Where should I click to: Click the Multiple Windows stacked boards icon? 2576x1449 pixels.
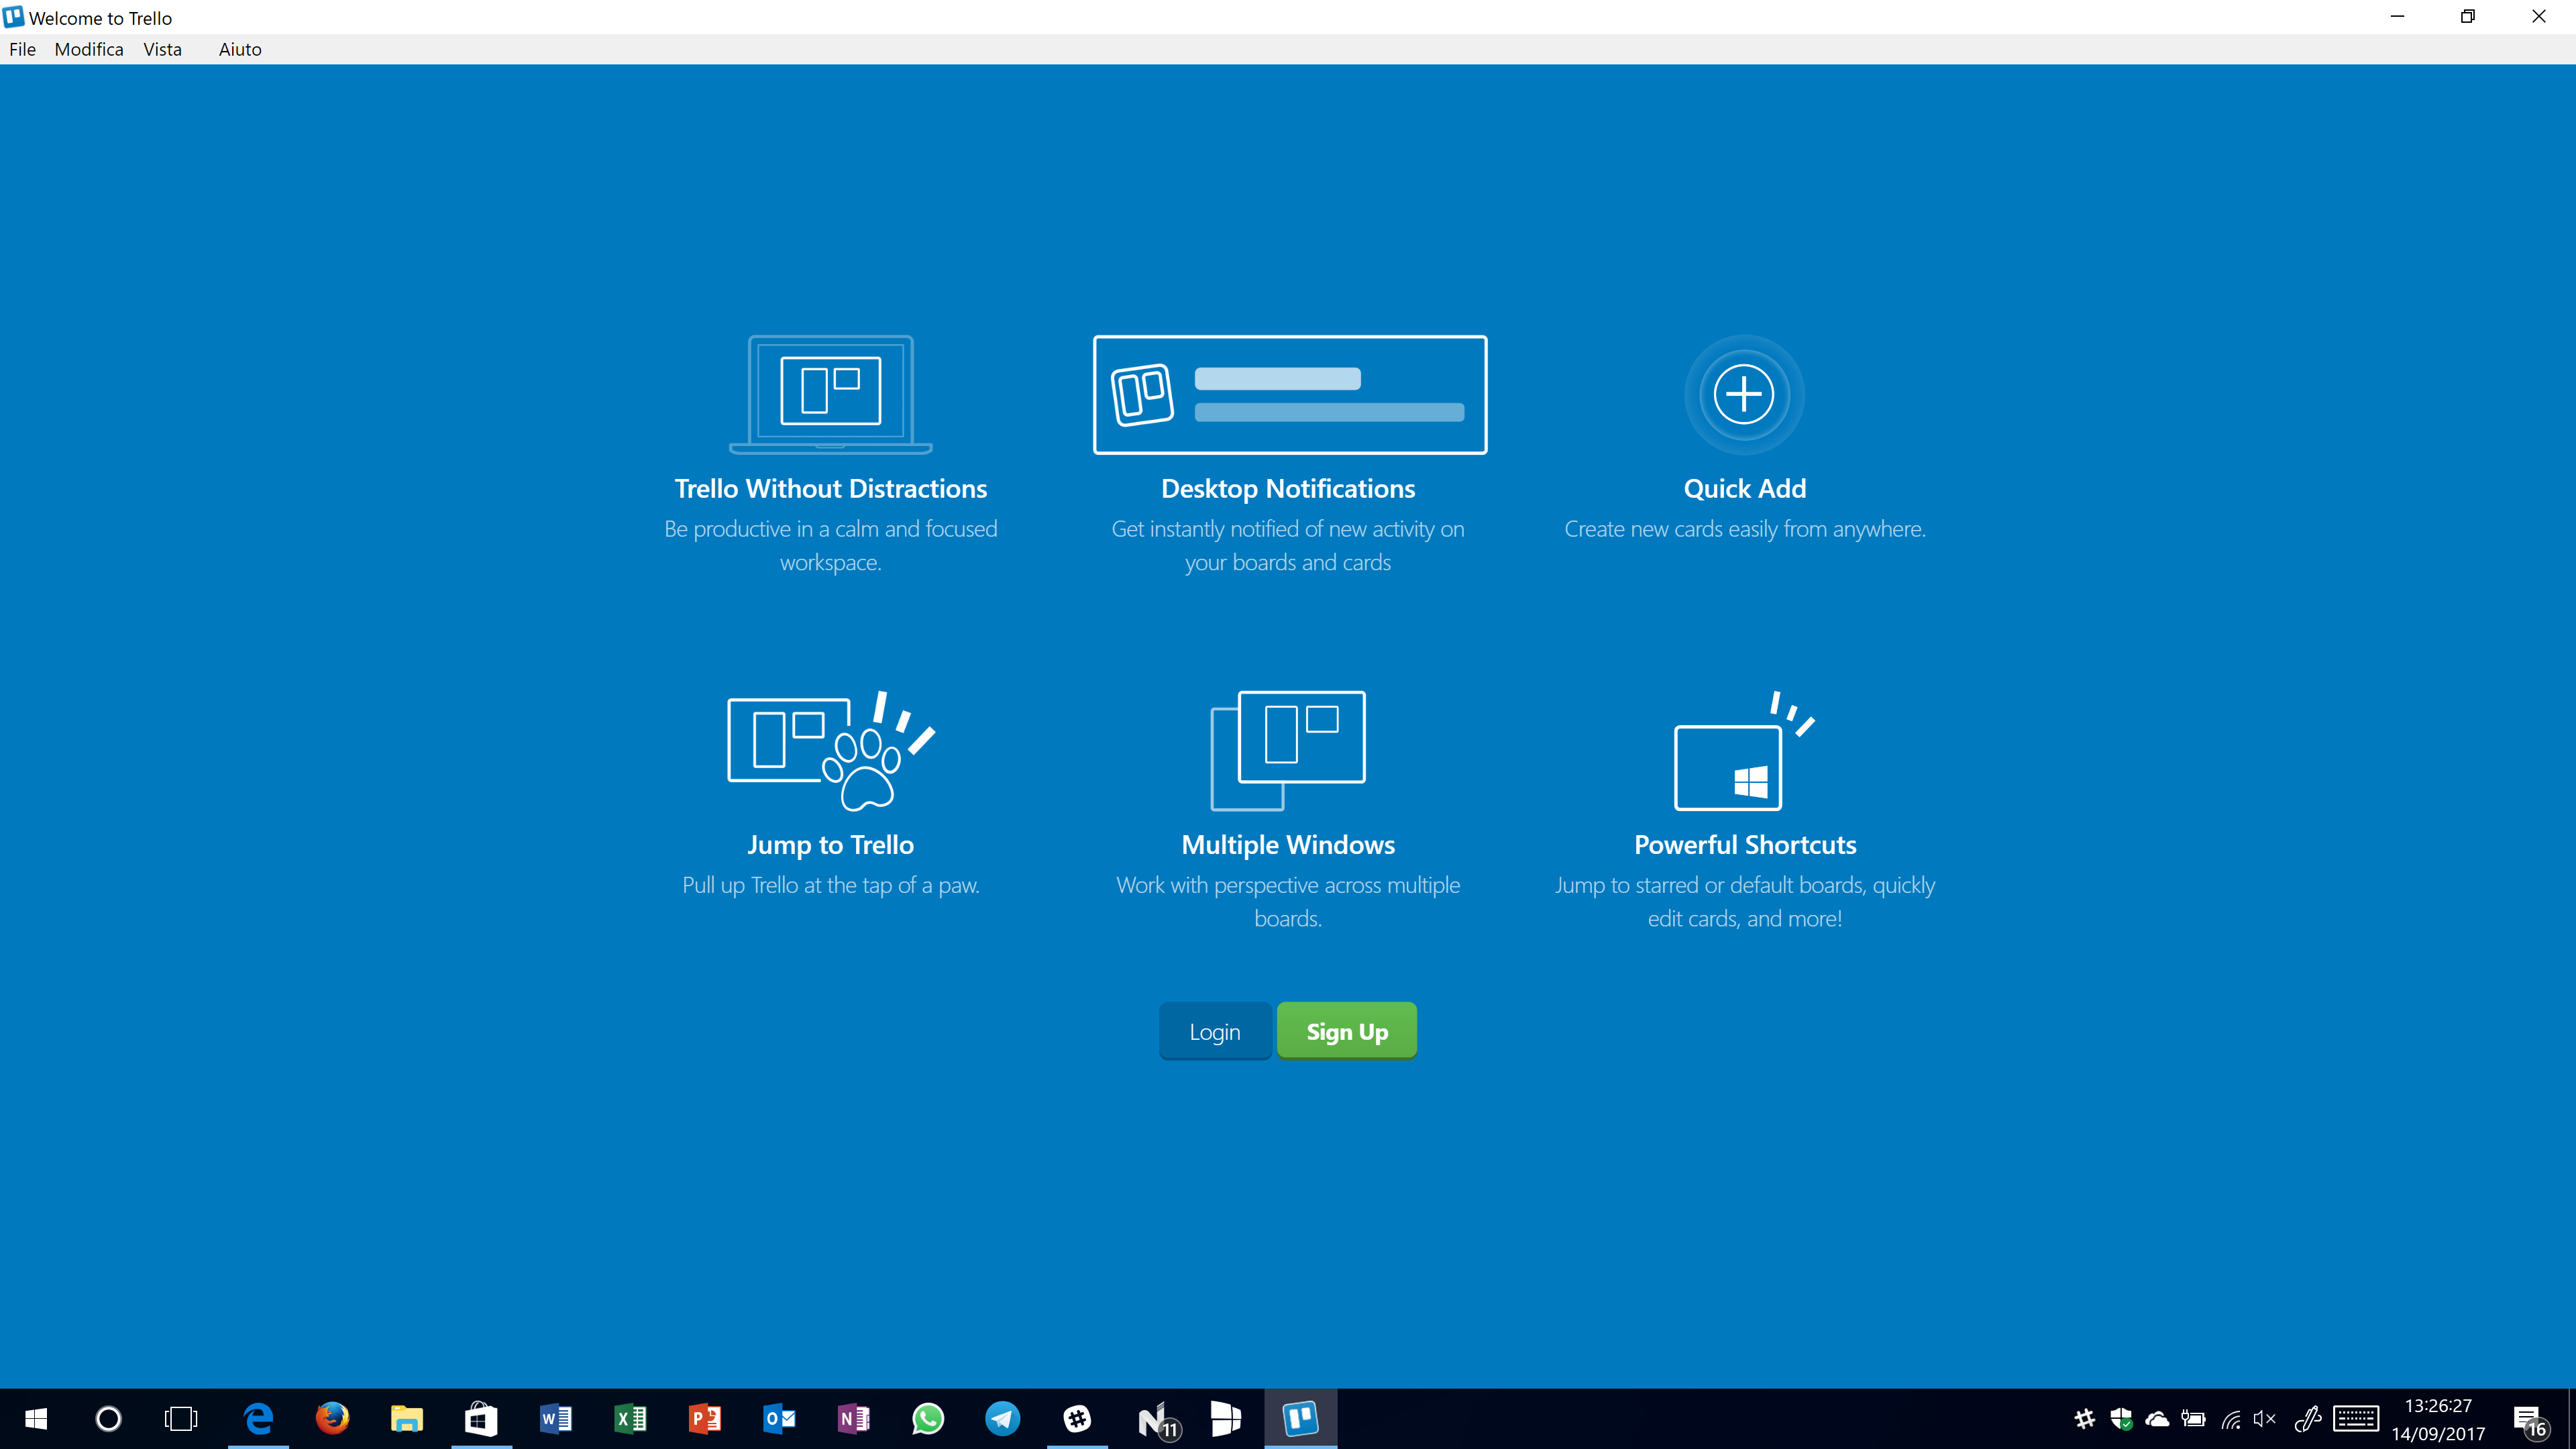[x=1288, y=750]
